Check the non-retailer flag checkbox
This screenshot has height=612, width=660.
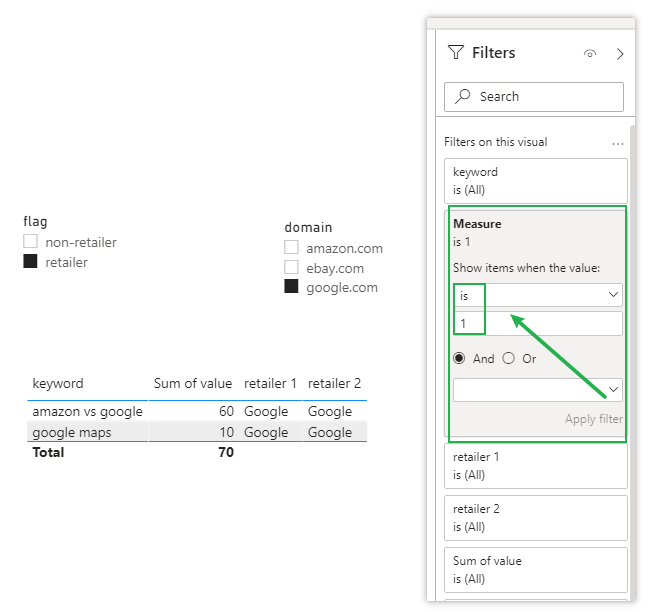30,242
